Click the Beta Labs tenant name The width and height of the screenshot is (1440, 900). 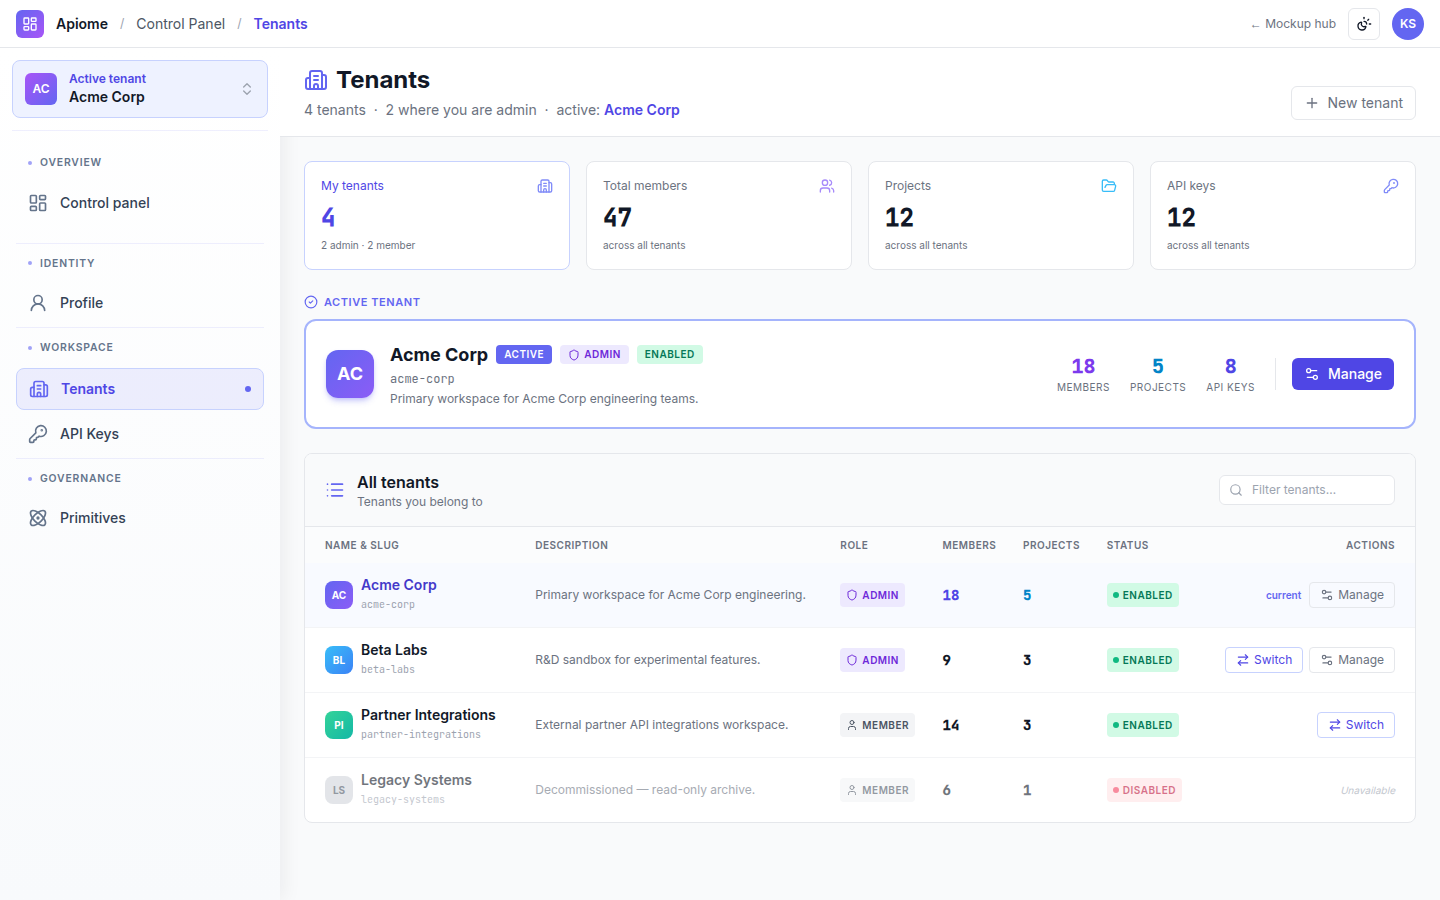click(394, 650)
